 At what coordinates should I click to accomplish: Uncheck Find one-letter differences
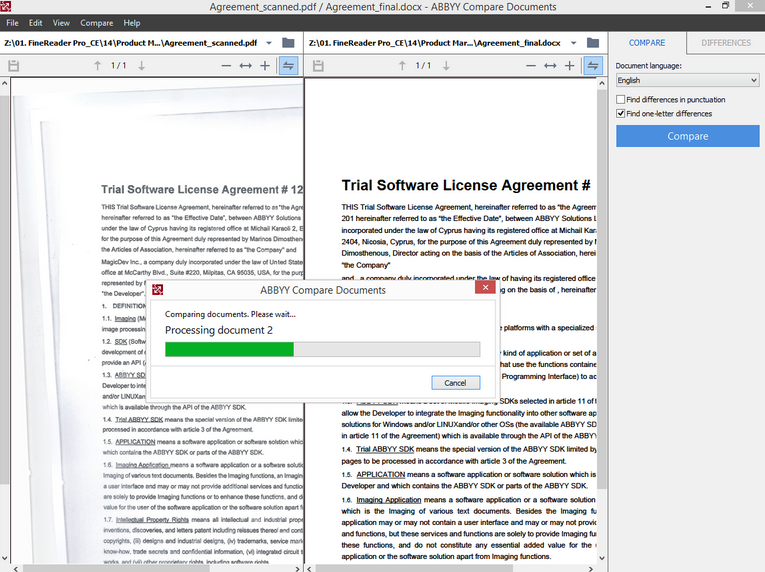[621, 114]
